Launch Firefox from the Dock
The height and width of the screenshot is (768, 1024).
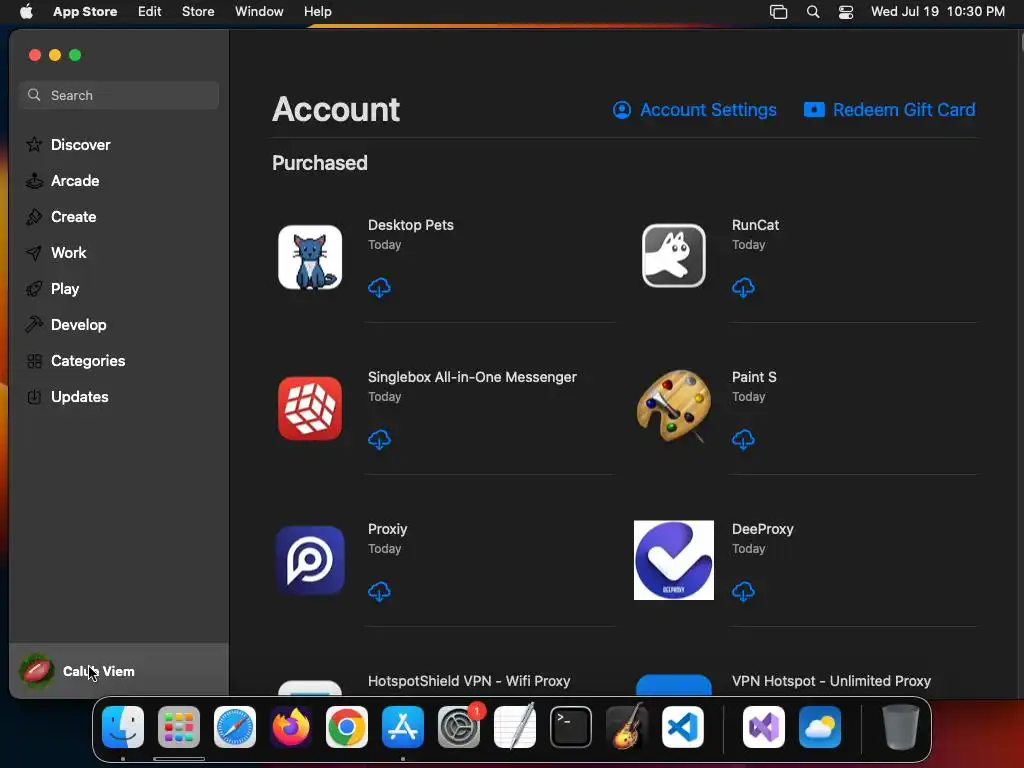(x=291, y=727)
